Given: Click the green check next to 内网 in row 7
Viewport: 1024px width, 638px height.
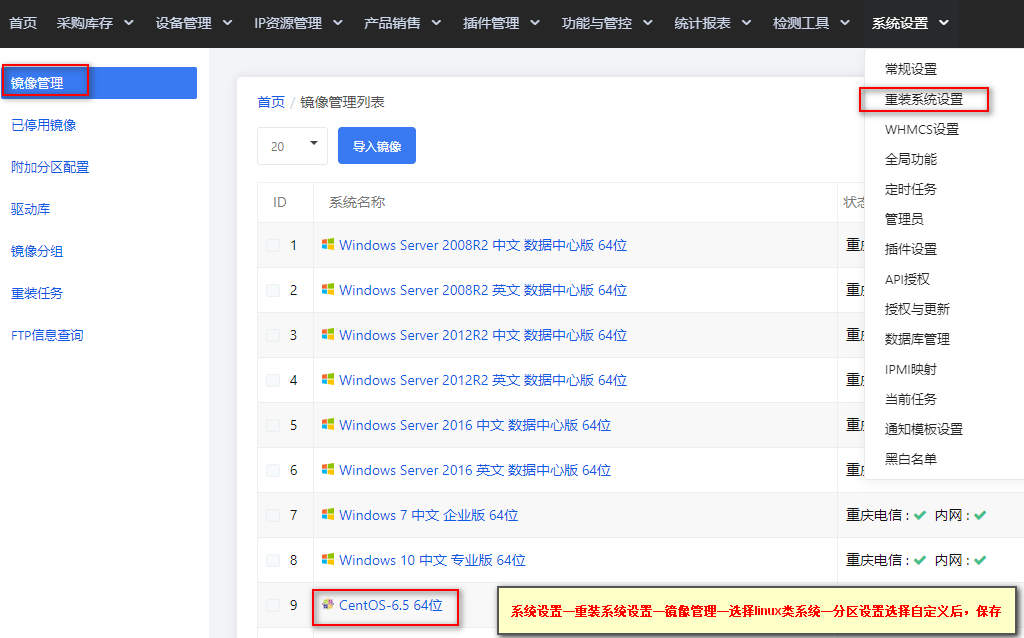Looking at the screenshot, I should pyautogui.click(x=980, y=515).
